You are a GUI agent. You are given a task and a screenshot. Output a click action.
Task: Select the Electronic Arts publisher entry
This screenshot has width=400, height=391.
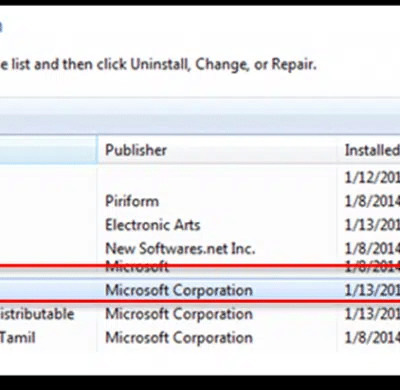tap(153, 225)
